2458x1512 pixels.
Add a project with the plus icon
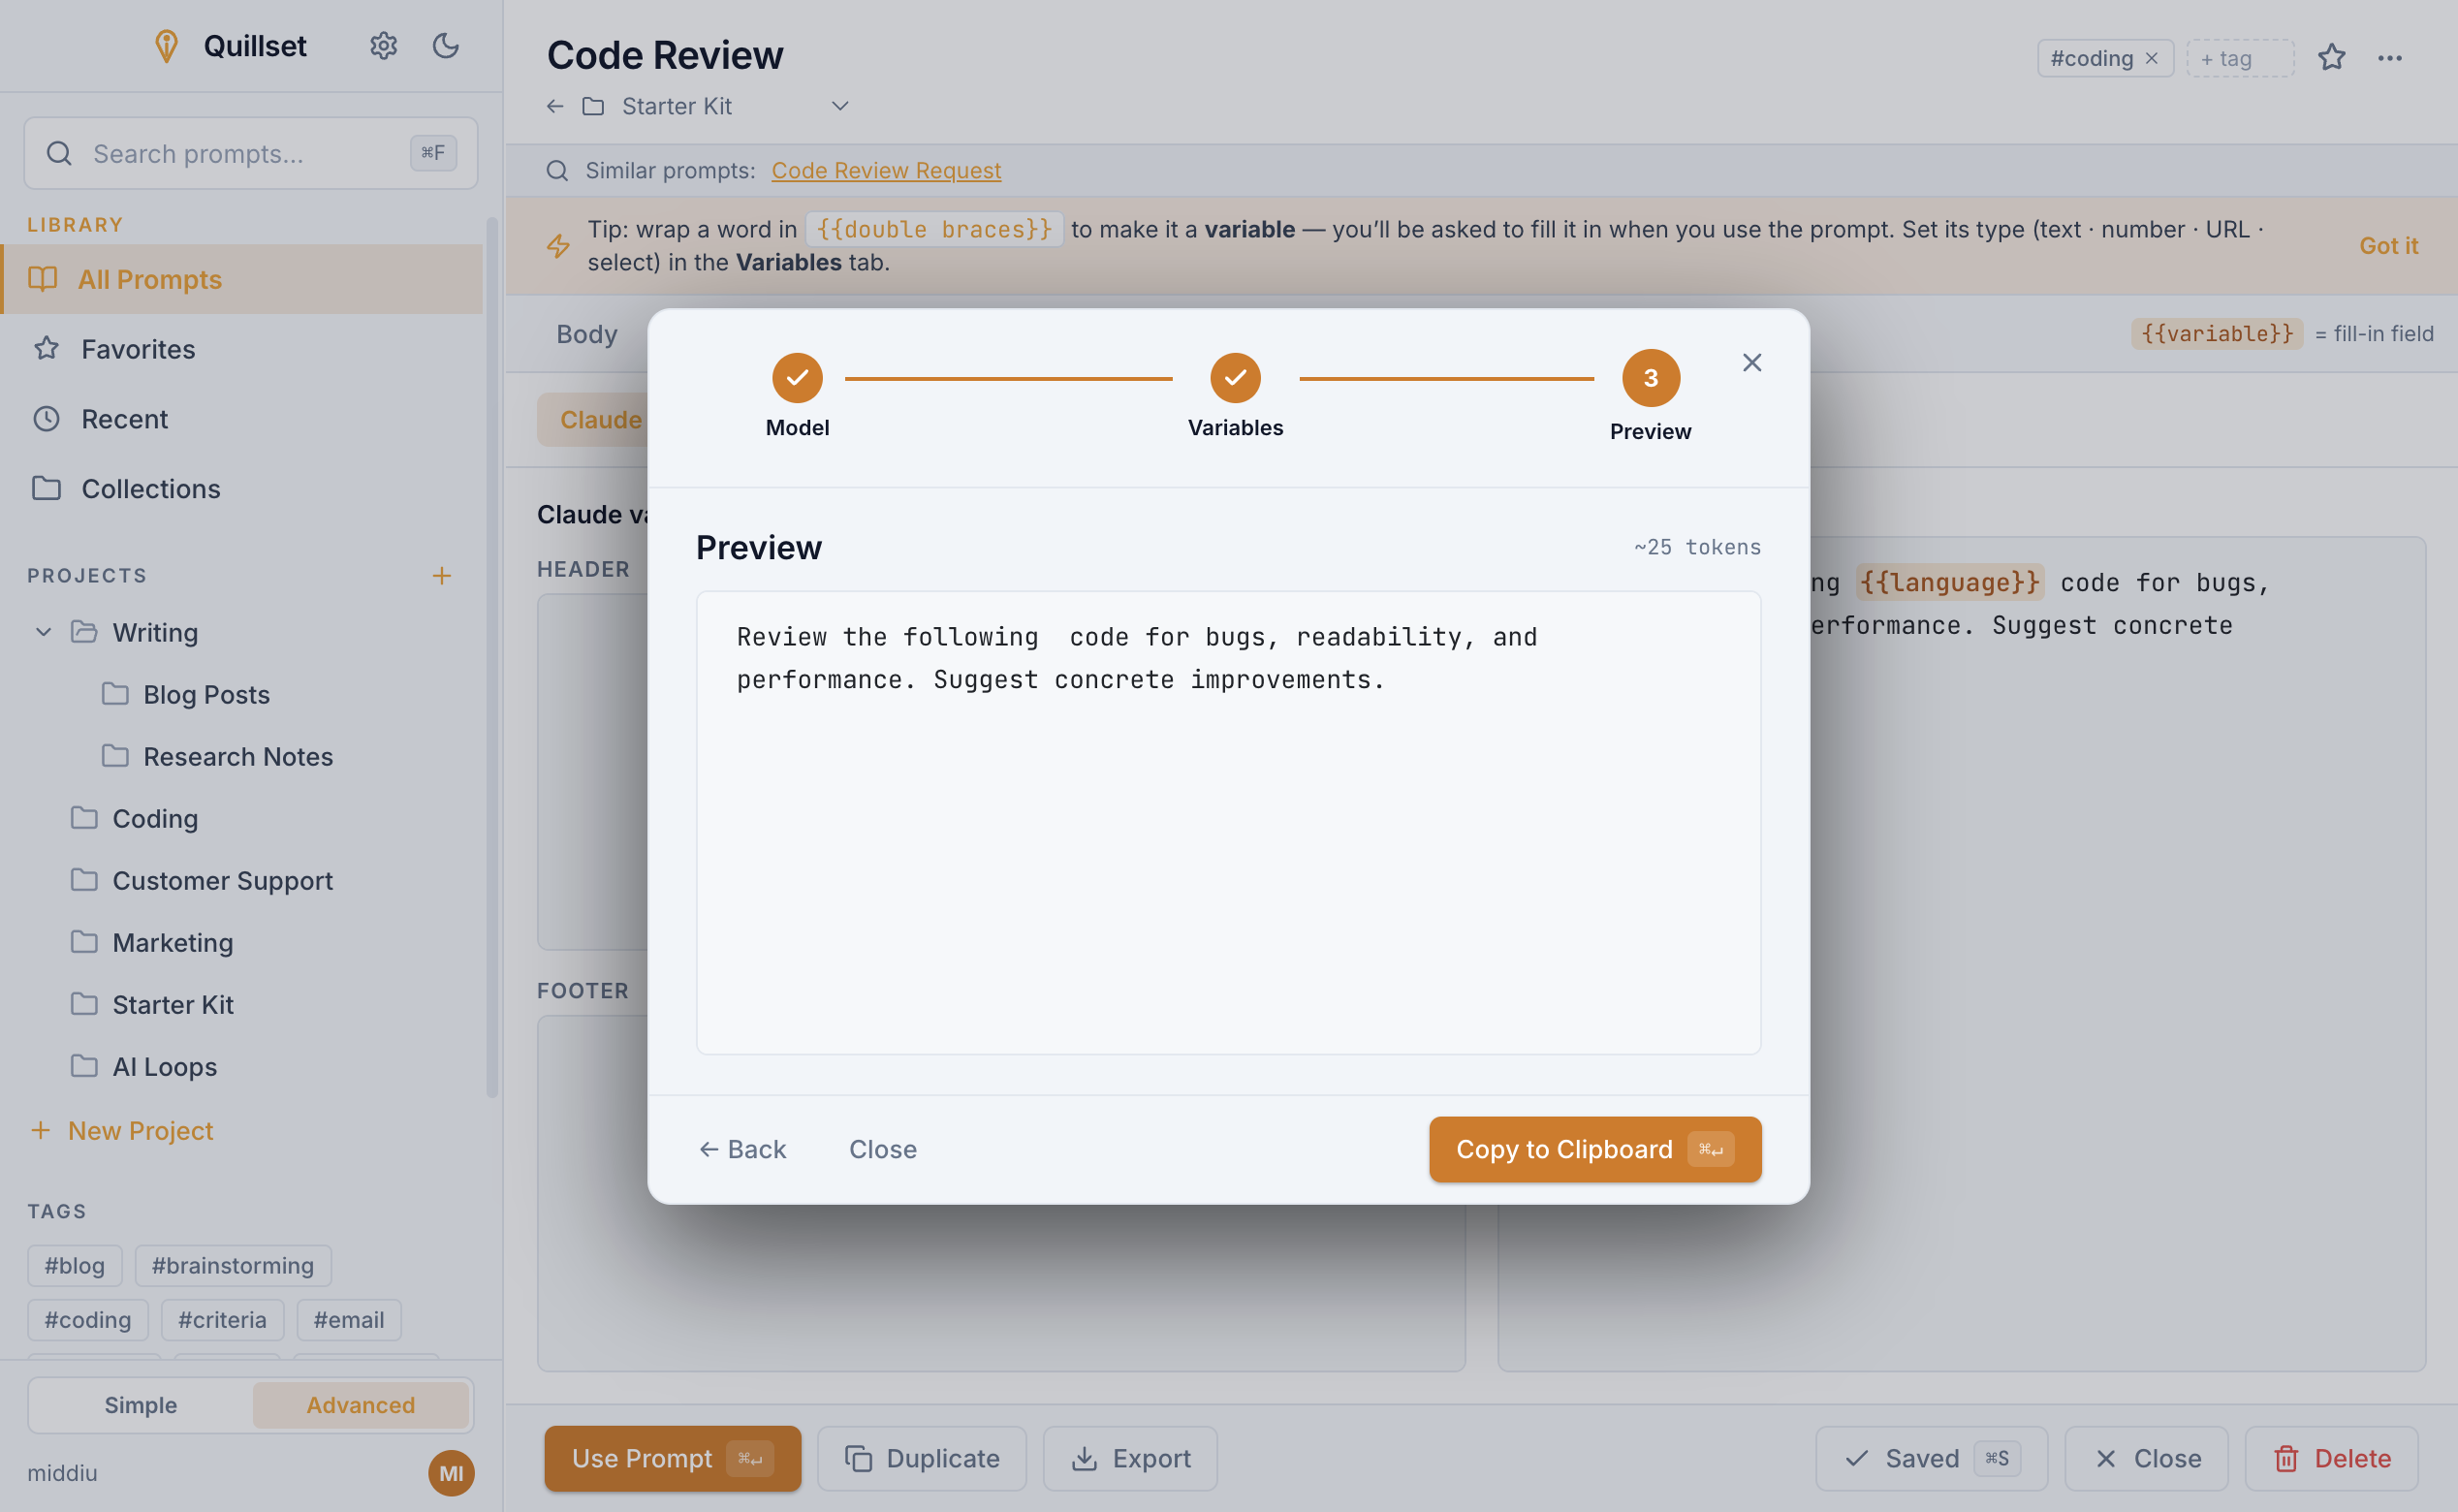(441, 575)
